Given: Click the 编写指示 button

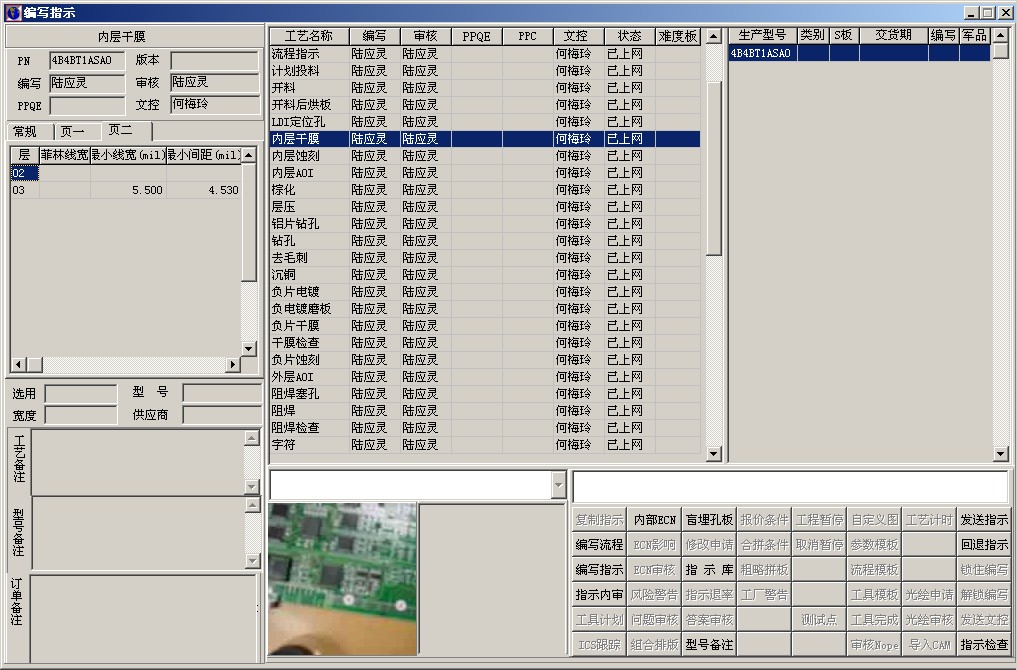Looking at the screenshot, I should 599,569.
